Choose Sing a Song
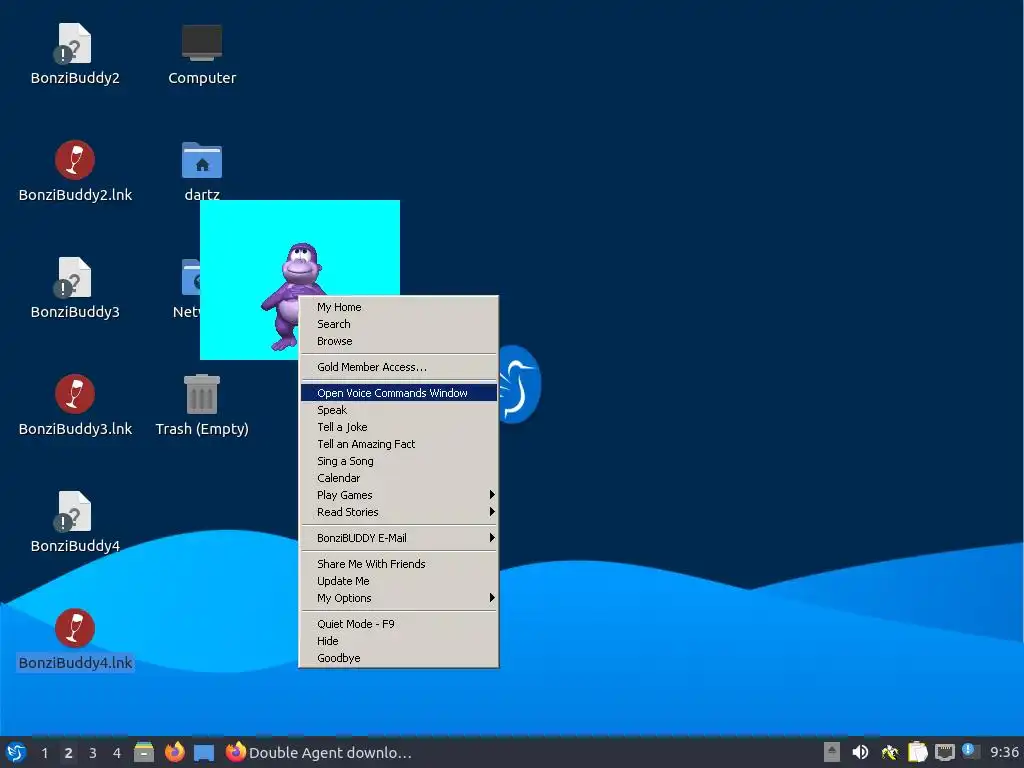Screen dimensions: 1024x768 398,461
